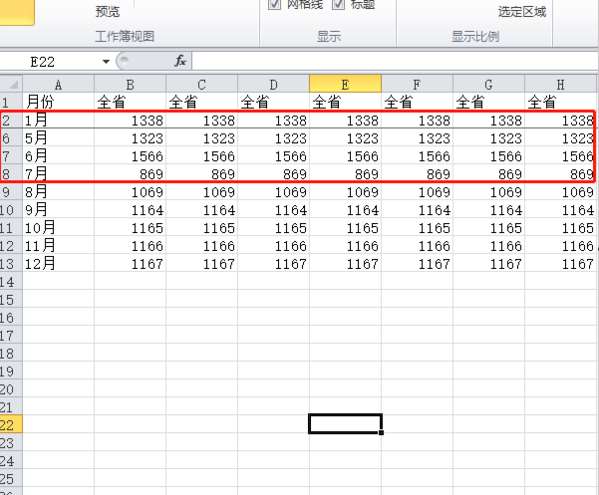Open the Name Box dropdown arrow

point(106,61)
